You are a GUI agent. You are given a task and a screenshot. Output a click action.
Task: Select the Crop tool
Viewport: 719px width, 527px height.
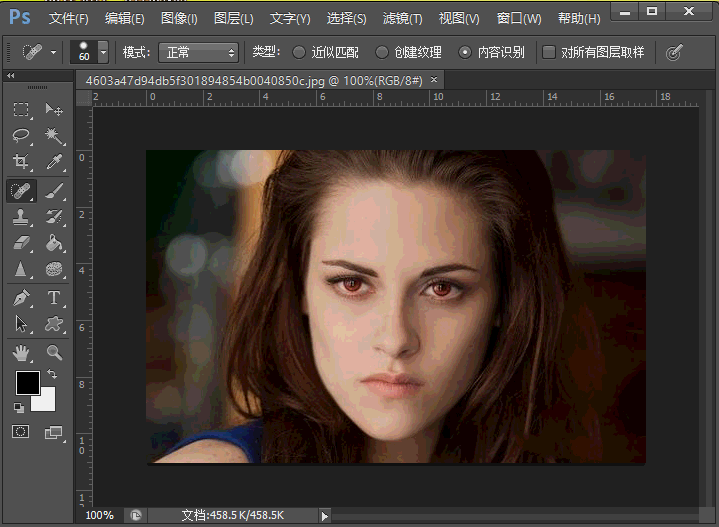coord(21,161)
